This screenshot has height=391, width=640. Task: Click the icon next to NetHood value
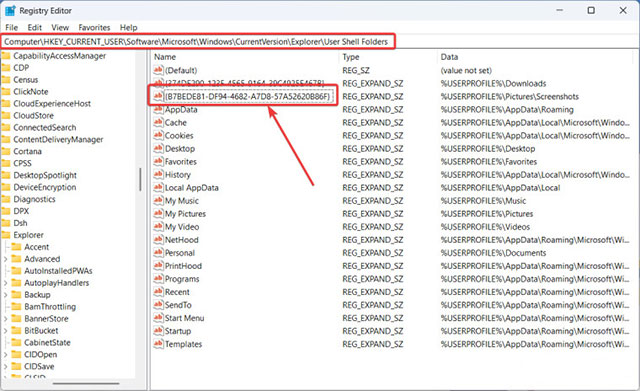point(158,240)
